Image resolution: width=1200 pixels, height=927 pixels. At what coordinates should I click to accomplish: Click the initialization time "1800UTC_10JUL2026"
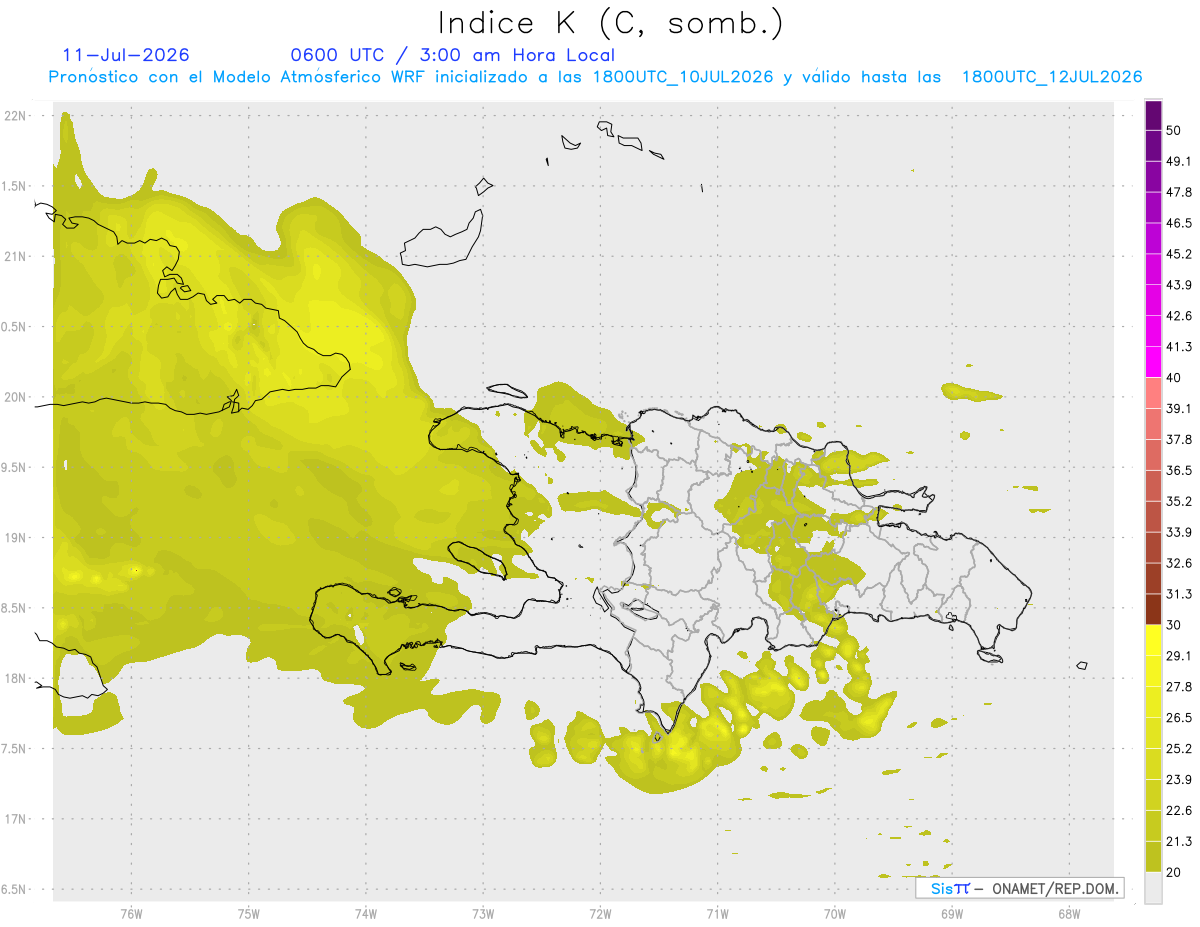683,77
